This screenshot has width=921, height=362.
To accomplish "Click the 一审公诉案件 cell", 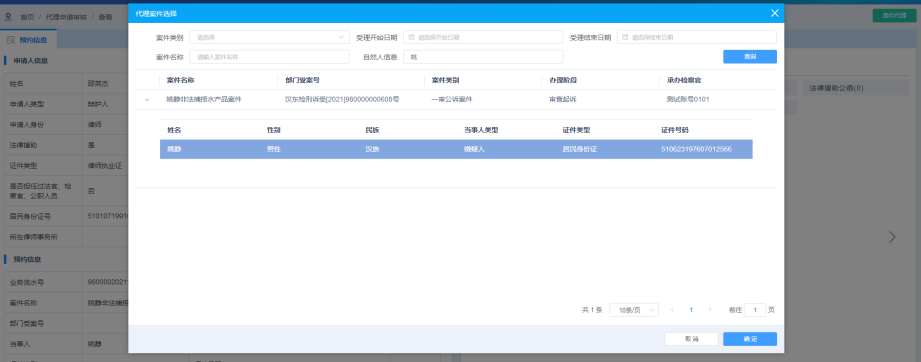I will tap(452, 99).
